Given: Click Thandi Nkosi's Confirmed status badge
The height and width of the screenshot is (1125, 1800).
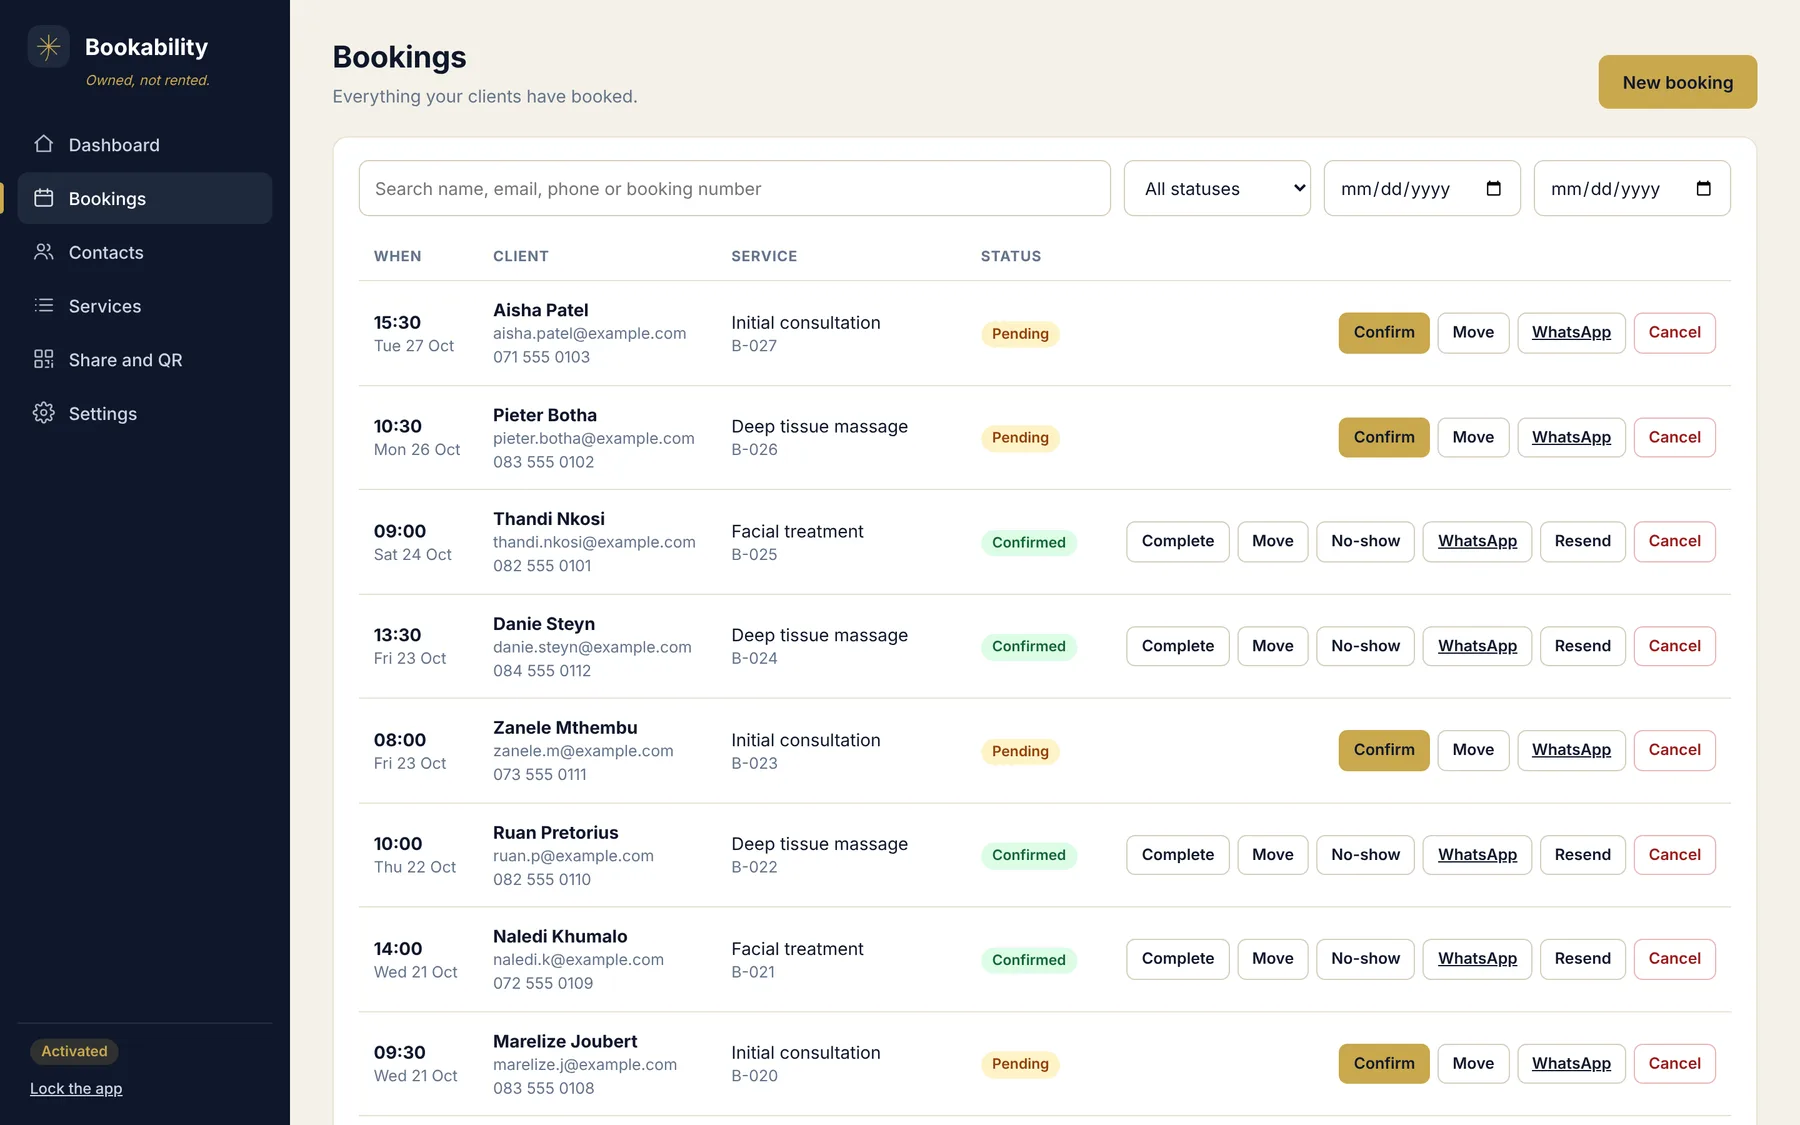Looking at the screenshot, I should coord(1029,542).
